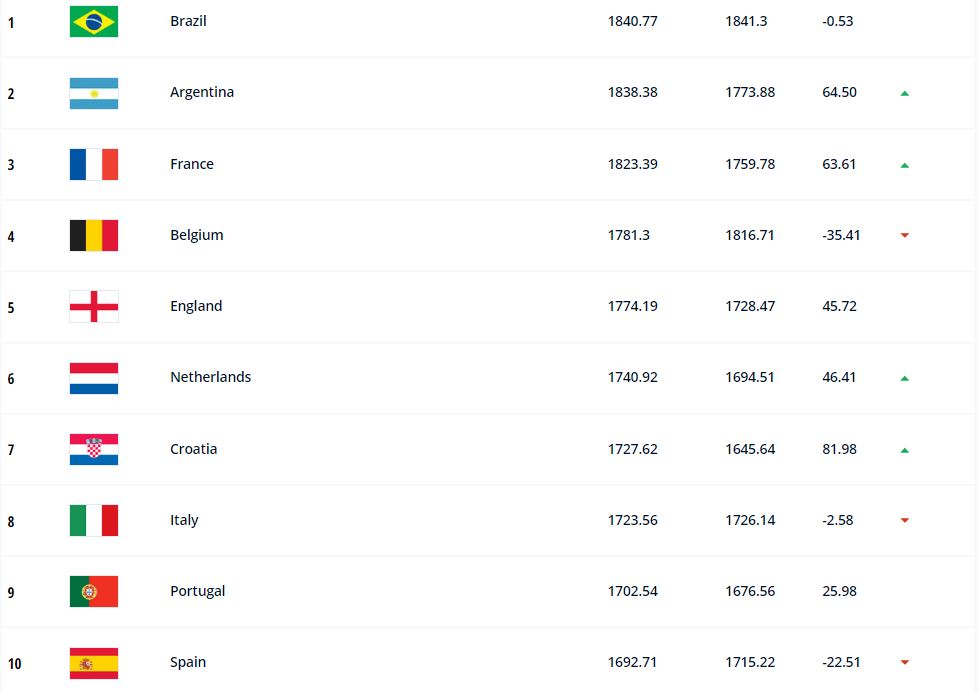Click Argentina's green up-arrow indicator
The height and width of the screenshot is (691, 978).
pos(904,93)
